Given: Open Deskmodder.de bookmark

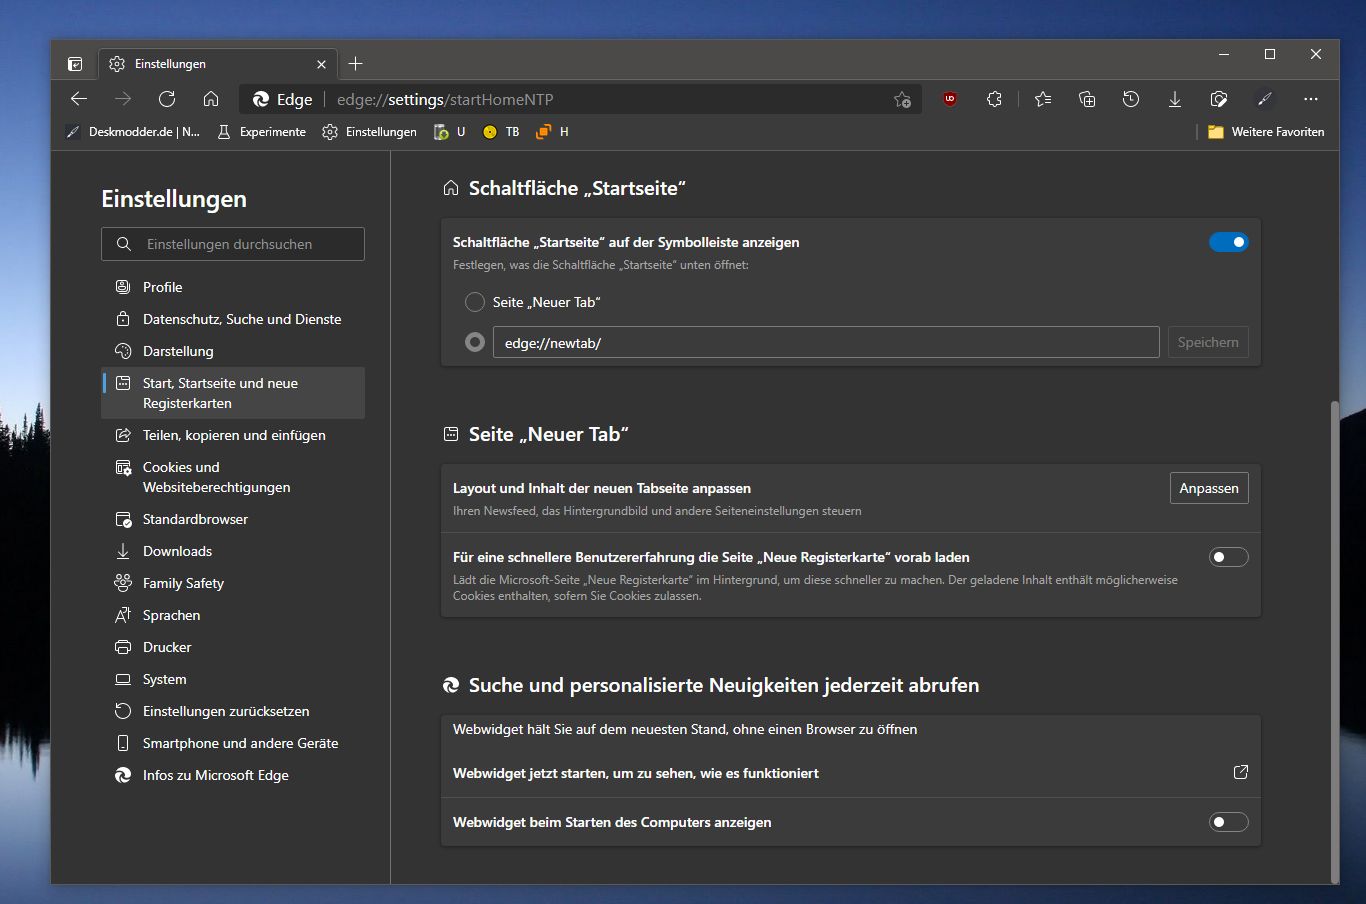Looking at the screenshot, I should (x=133, y=132).
